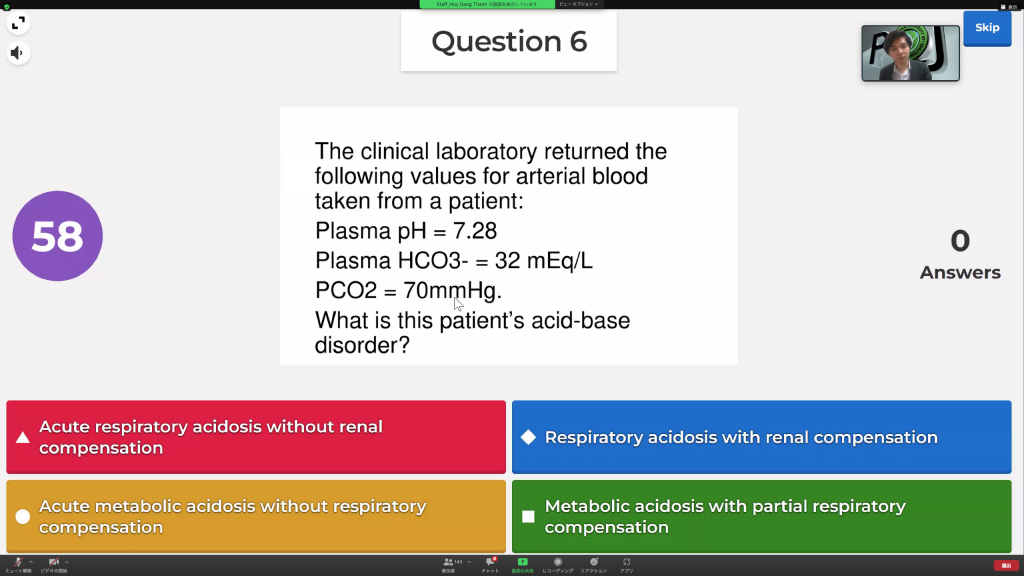Viewport: 1024px width, 576px height.
Task: Select the red triangle answer option
Action: 256,437
